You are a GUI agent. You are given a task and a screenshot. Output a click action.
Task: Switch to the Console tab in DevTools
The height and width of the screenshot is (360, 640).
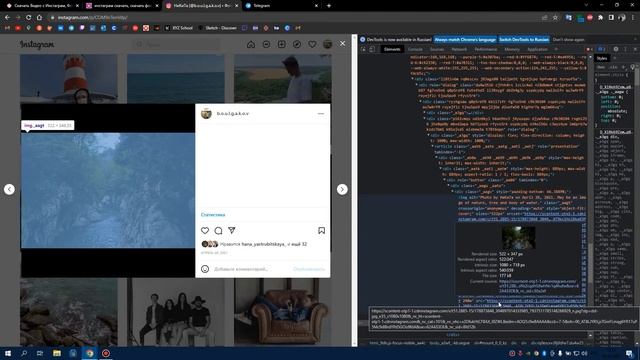click(x=415, y=49)
